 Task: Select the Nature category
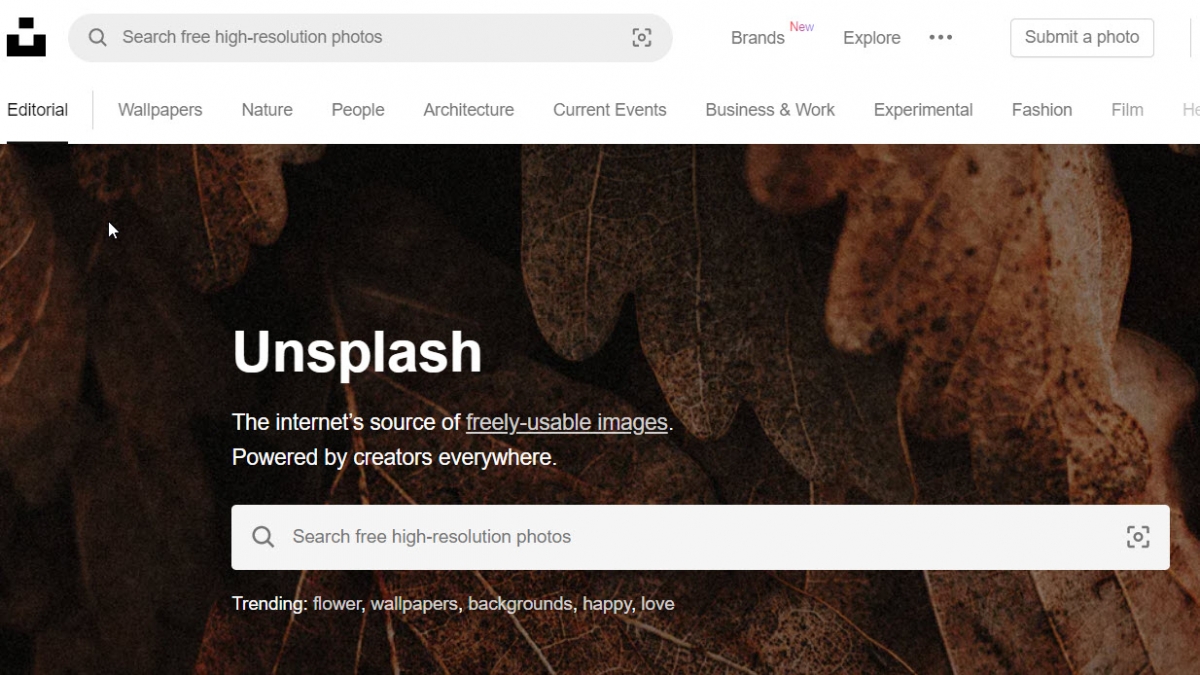point(266,110)
